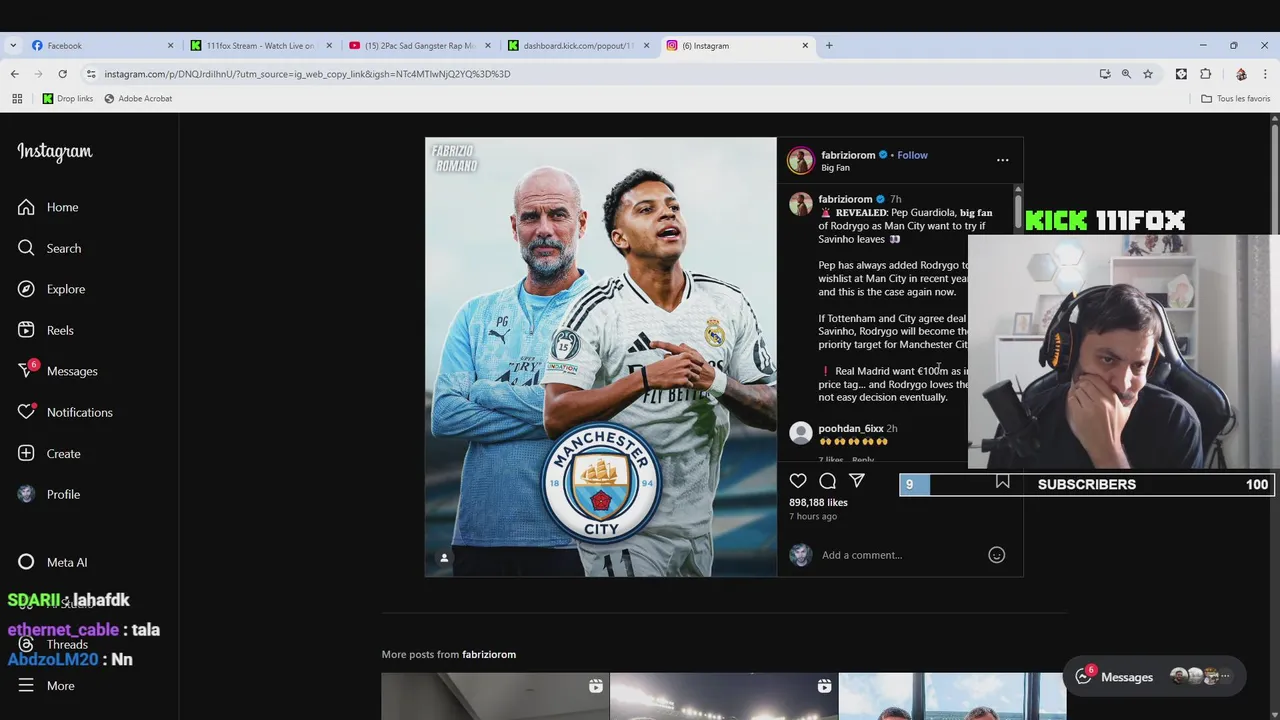Open the install app icon in address bar
The height and width of the screenshot is (720, 1280).
click(1104, 74)
